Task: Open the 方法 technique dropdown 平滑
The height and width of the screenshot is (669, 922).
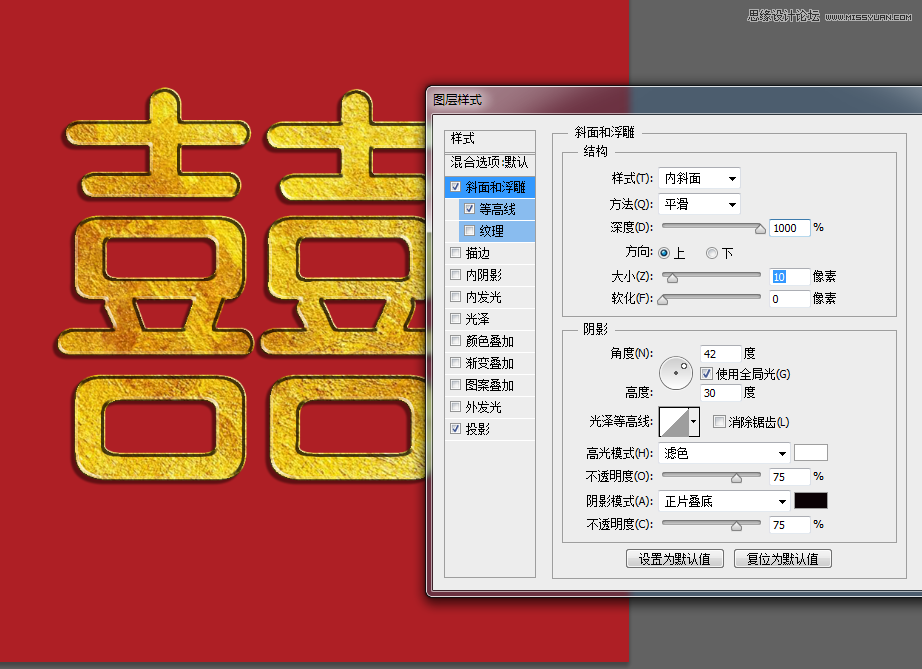Action: click(699, 204)
